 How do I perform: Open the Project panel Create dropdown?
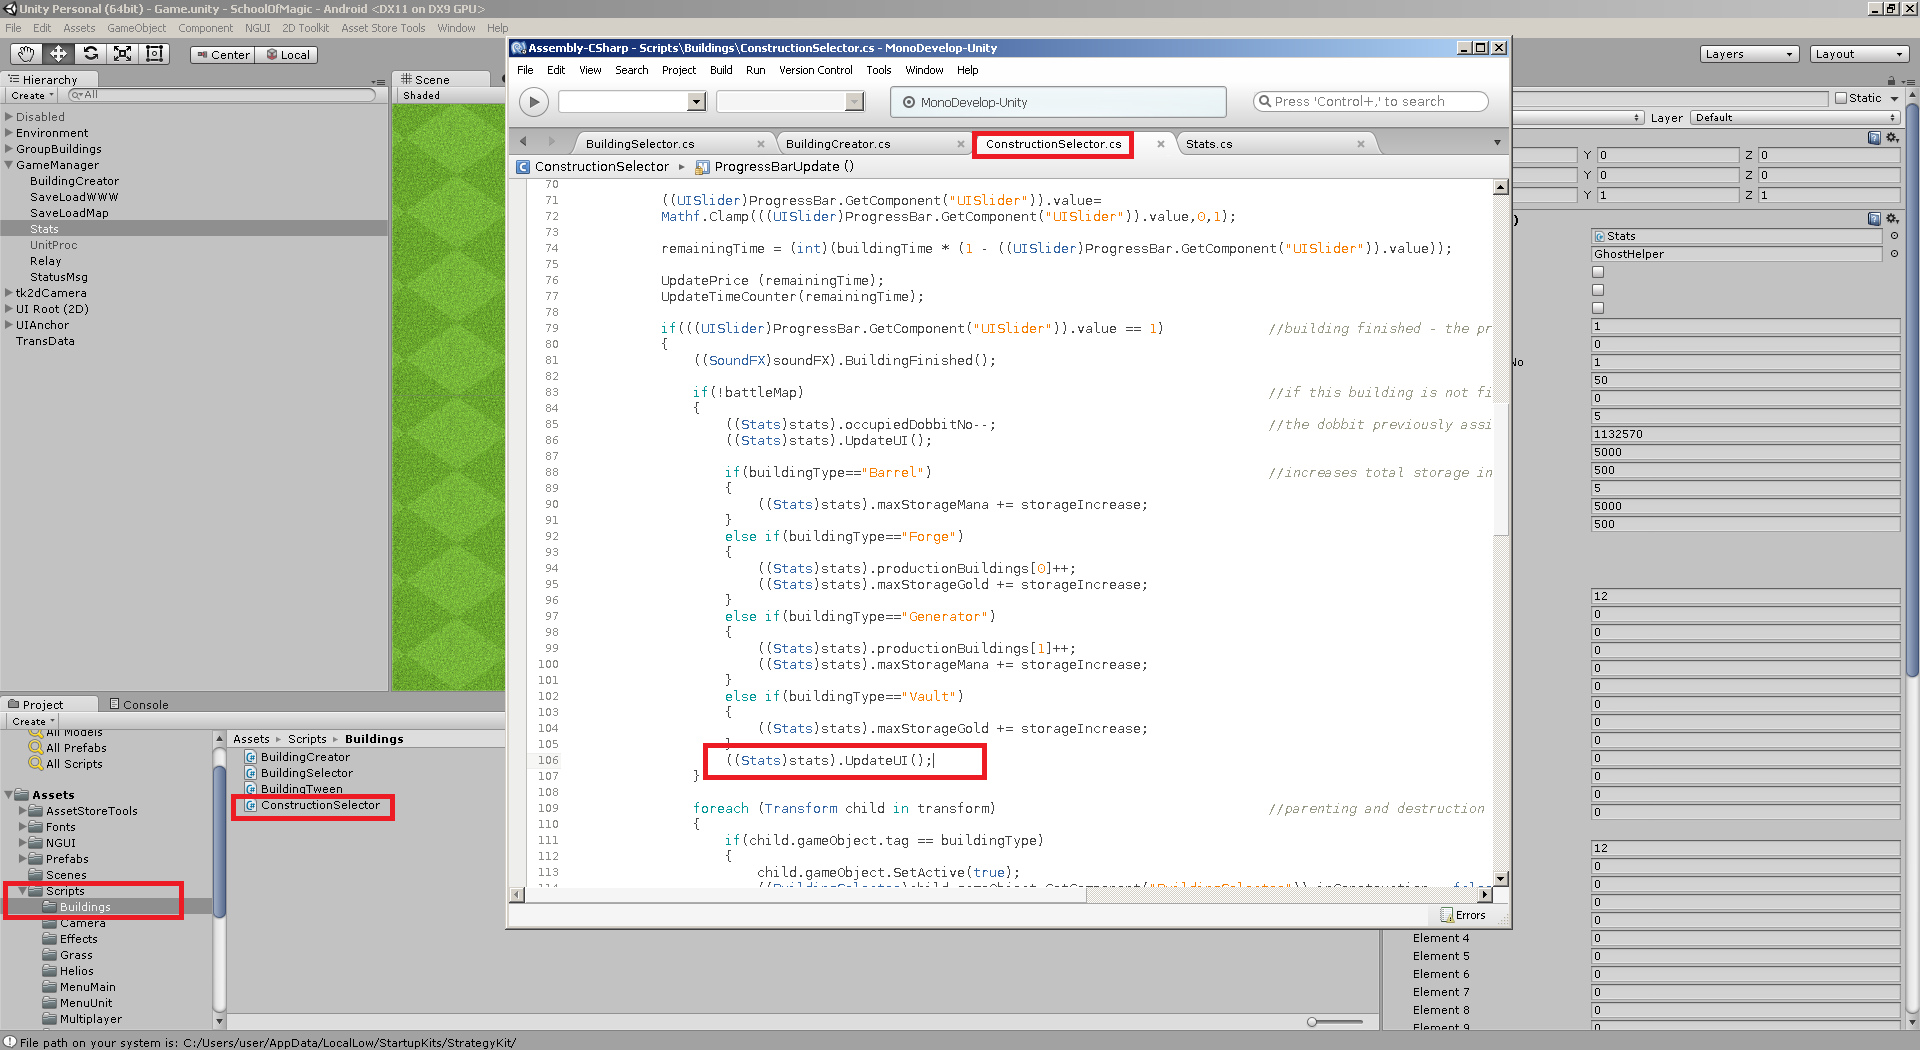click(33, 721)
